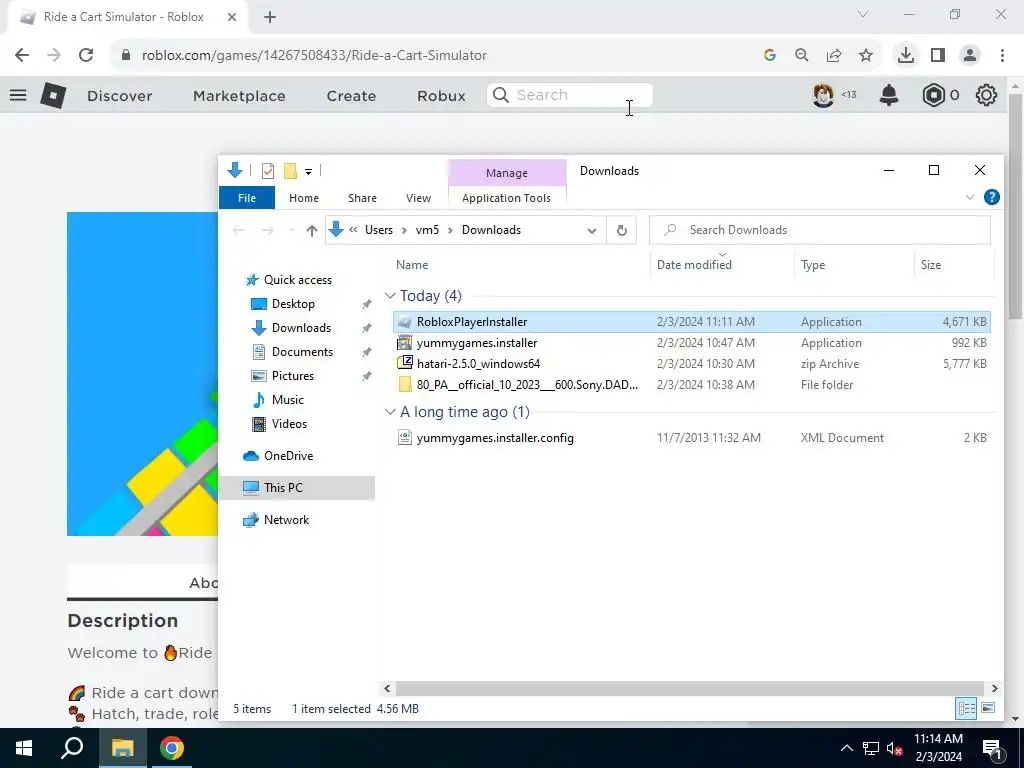This screenshot has height=768, width=1024.
Task: Select hatari-2.5.0_windows64 zip archive
Action: tap(478, 364)
